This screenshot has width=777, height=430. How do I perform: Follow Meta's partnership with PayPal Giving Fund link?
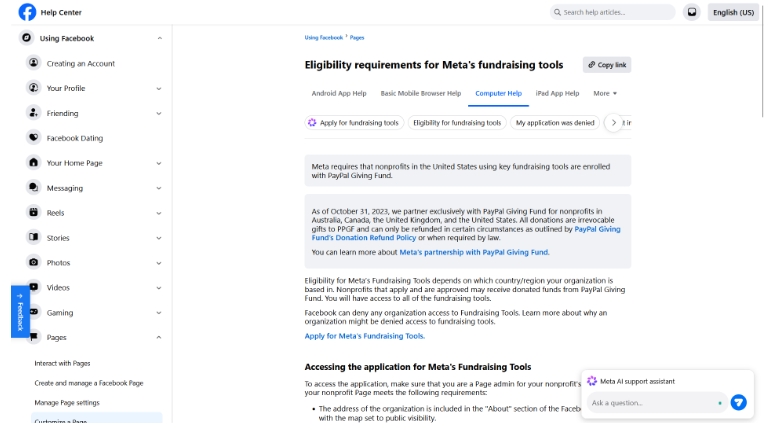474,252
